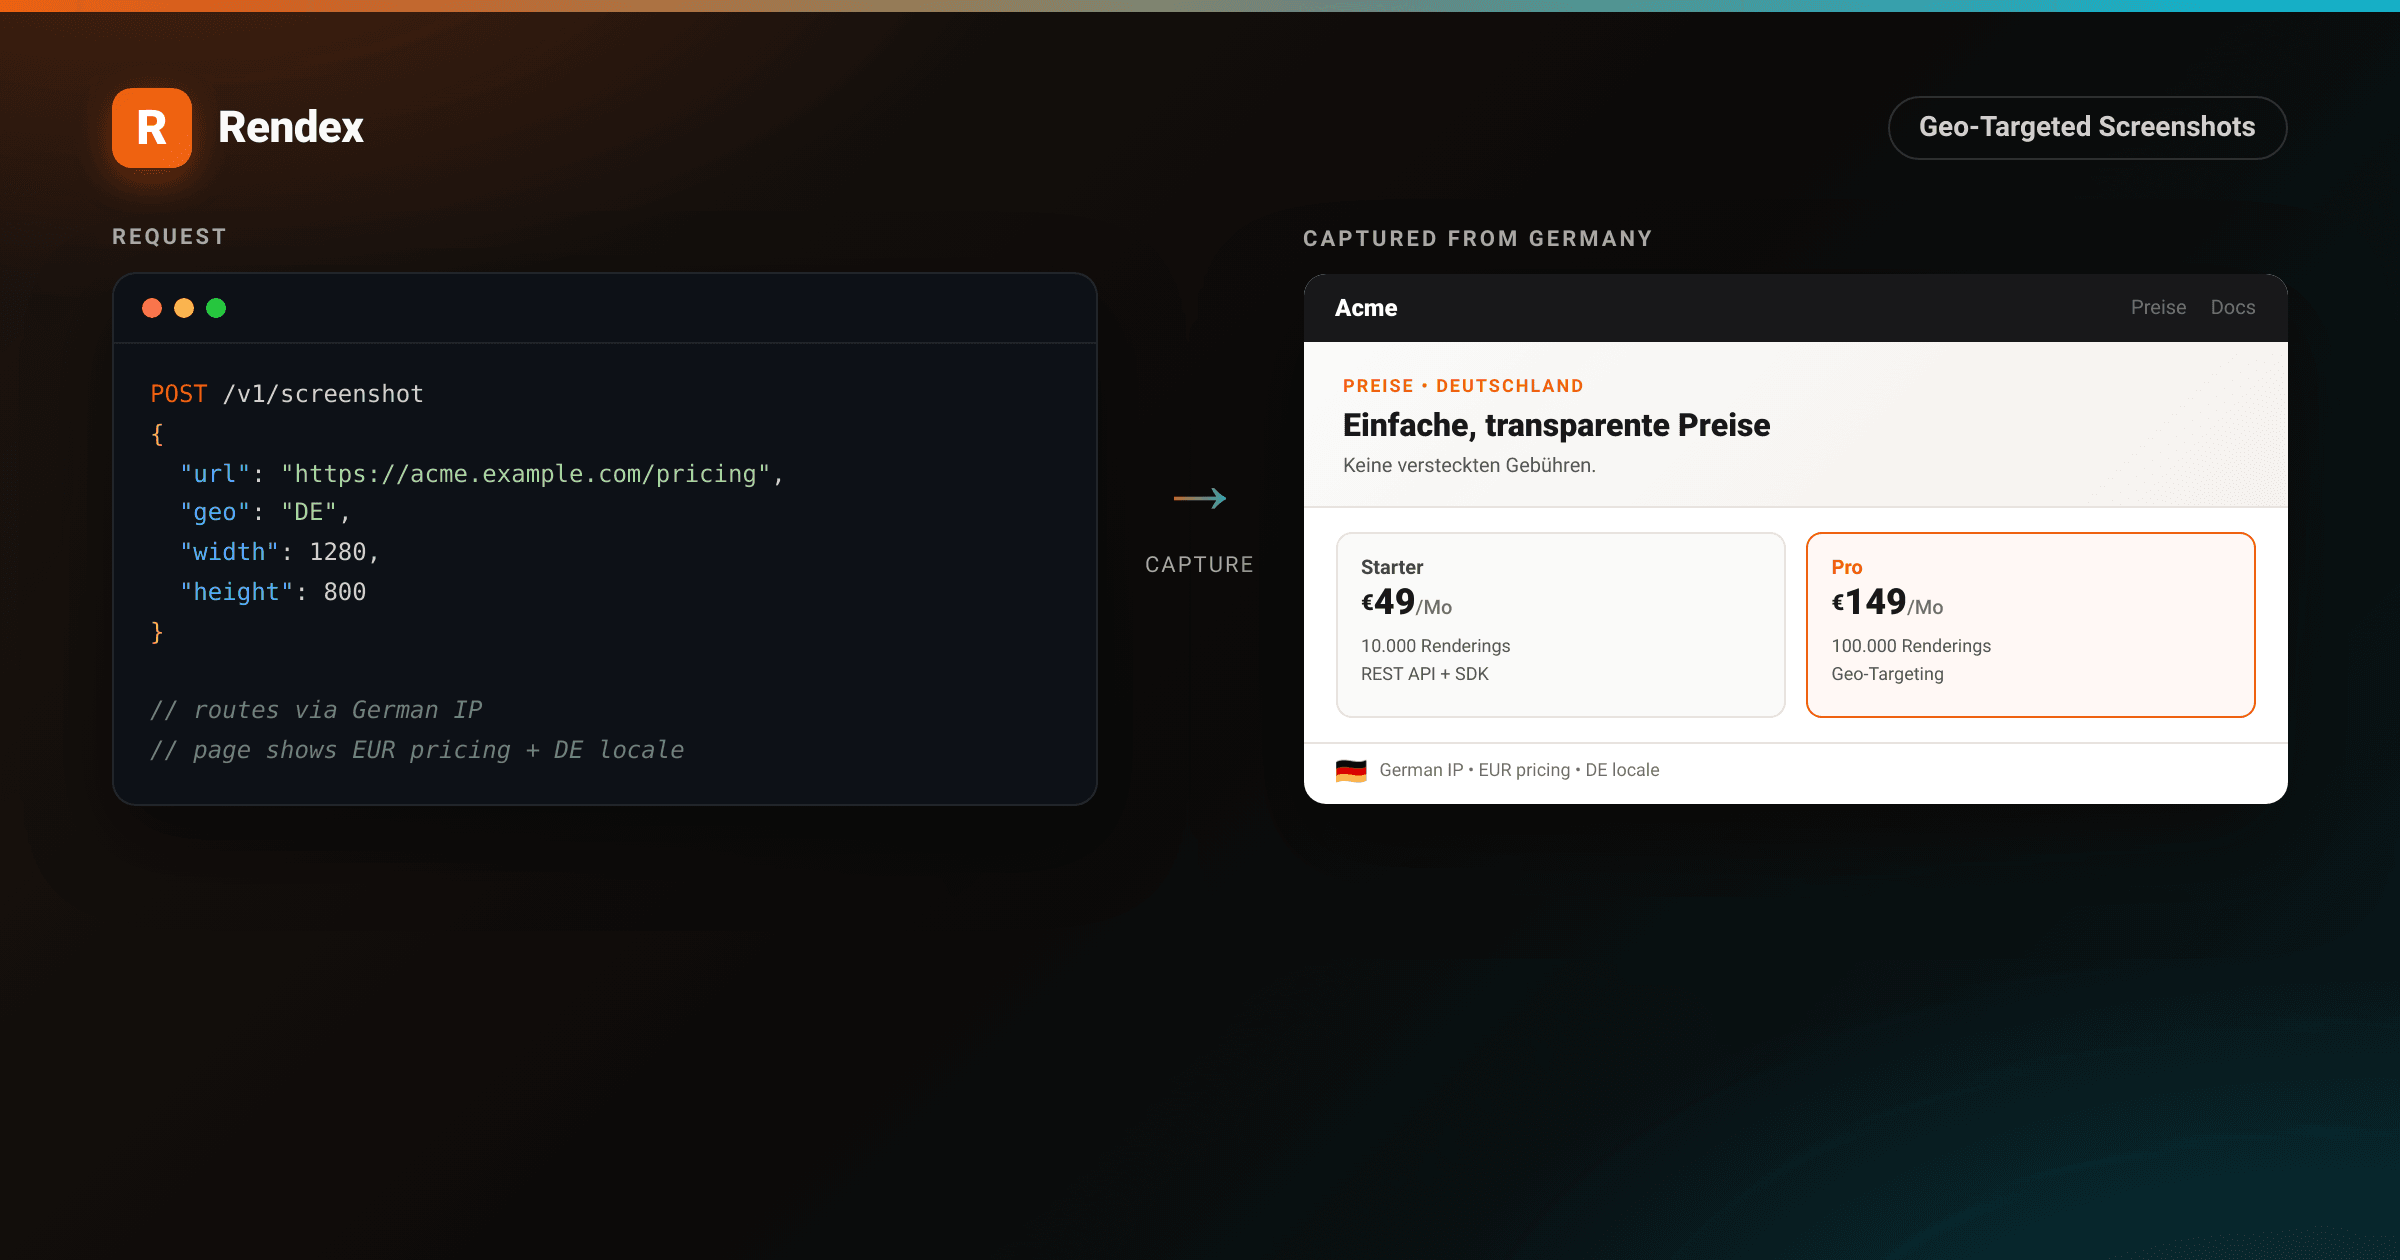Click the yellow window dot in the code panel

(184, 308)
